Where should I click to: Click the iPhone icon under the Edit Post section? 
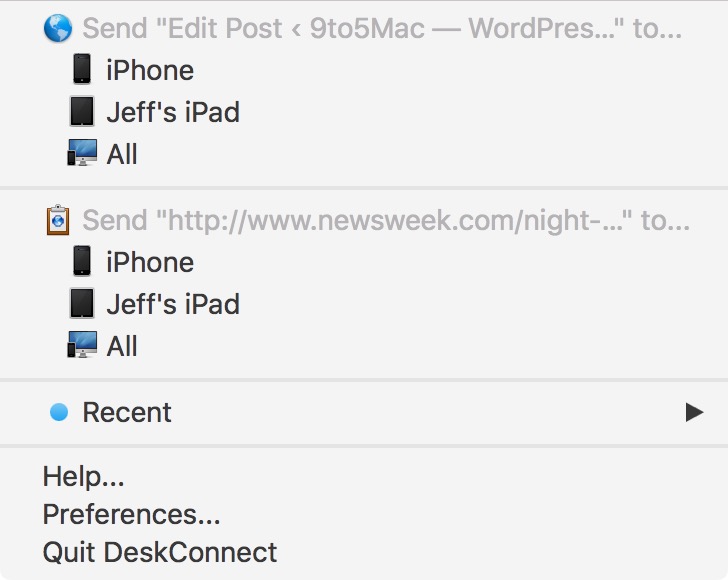pyautogui.click(x=82, y=70)
